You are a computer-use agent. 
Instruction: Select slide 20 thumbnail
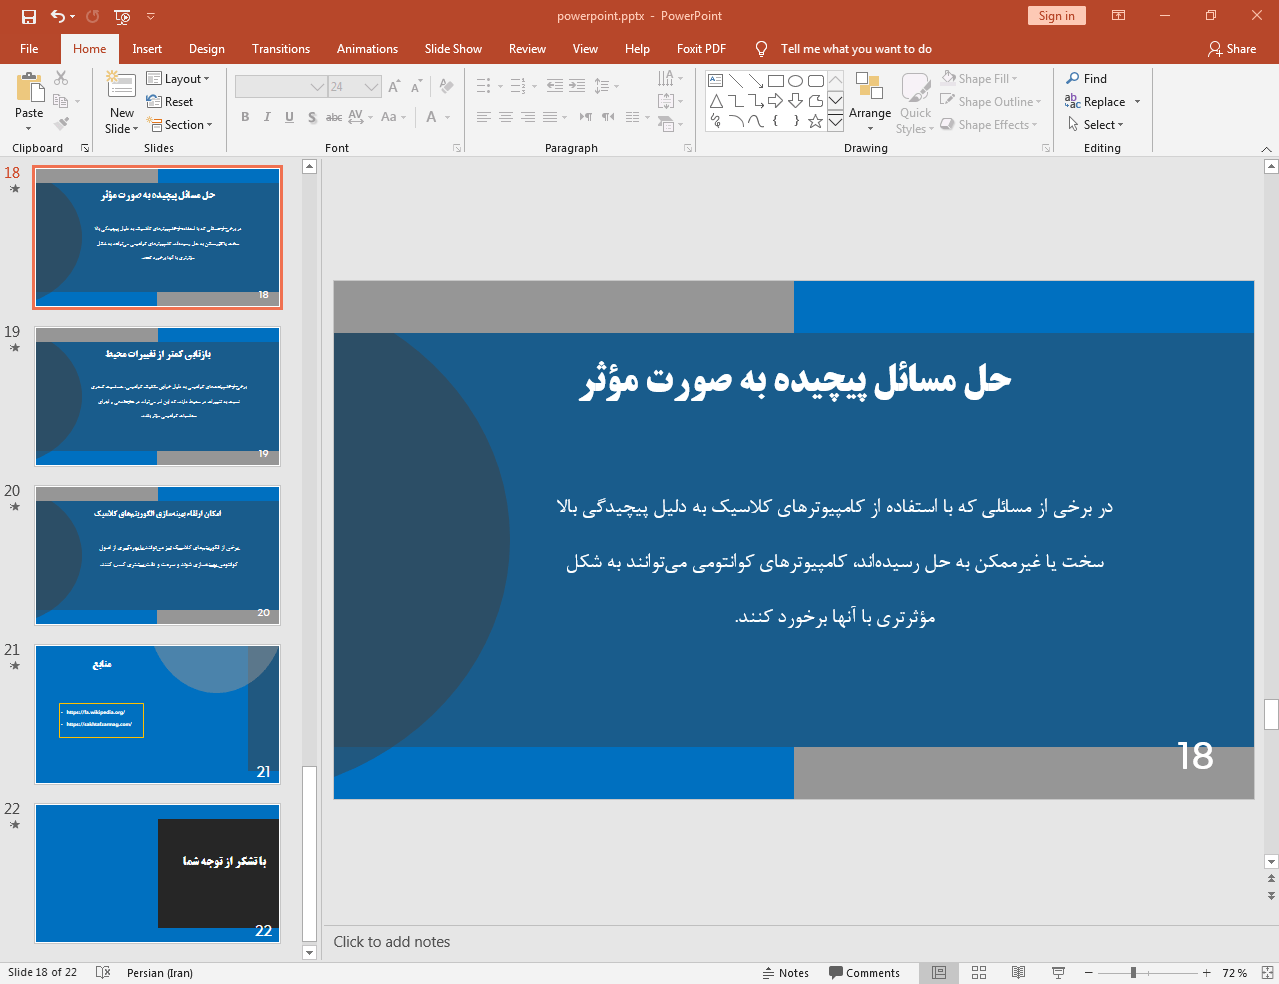(x=157, y=555)
